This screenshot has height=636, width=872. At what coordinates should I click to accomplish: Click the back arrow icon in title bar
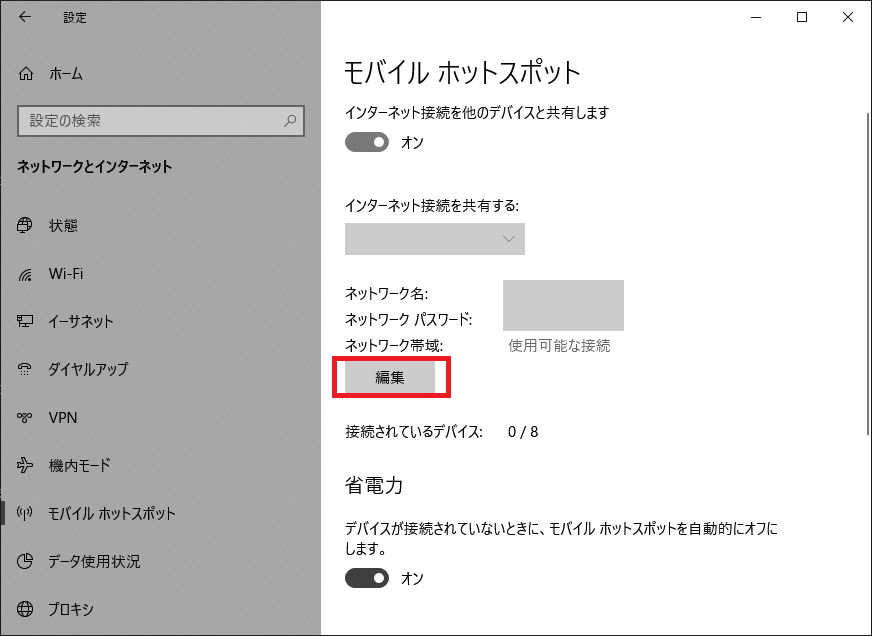pyautogui.click(x=24, y=17)
